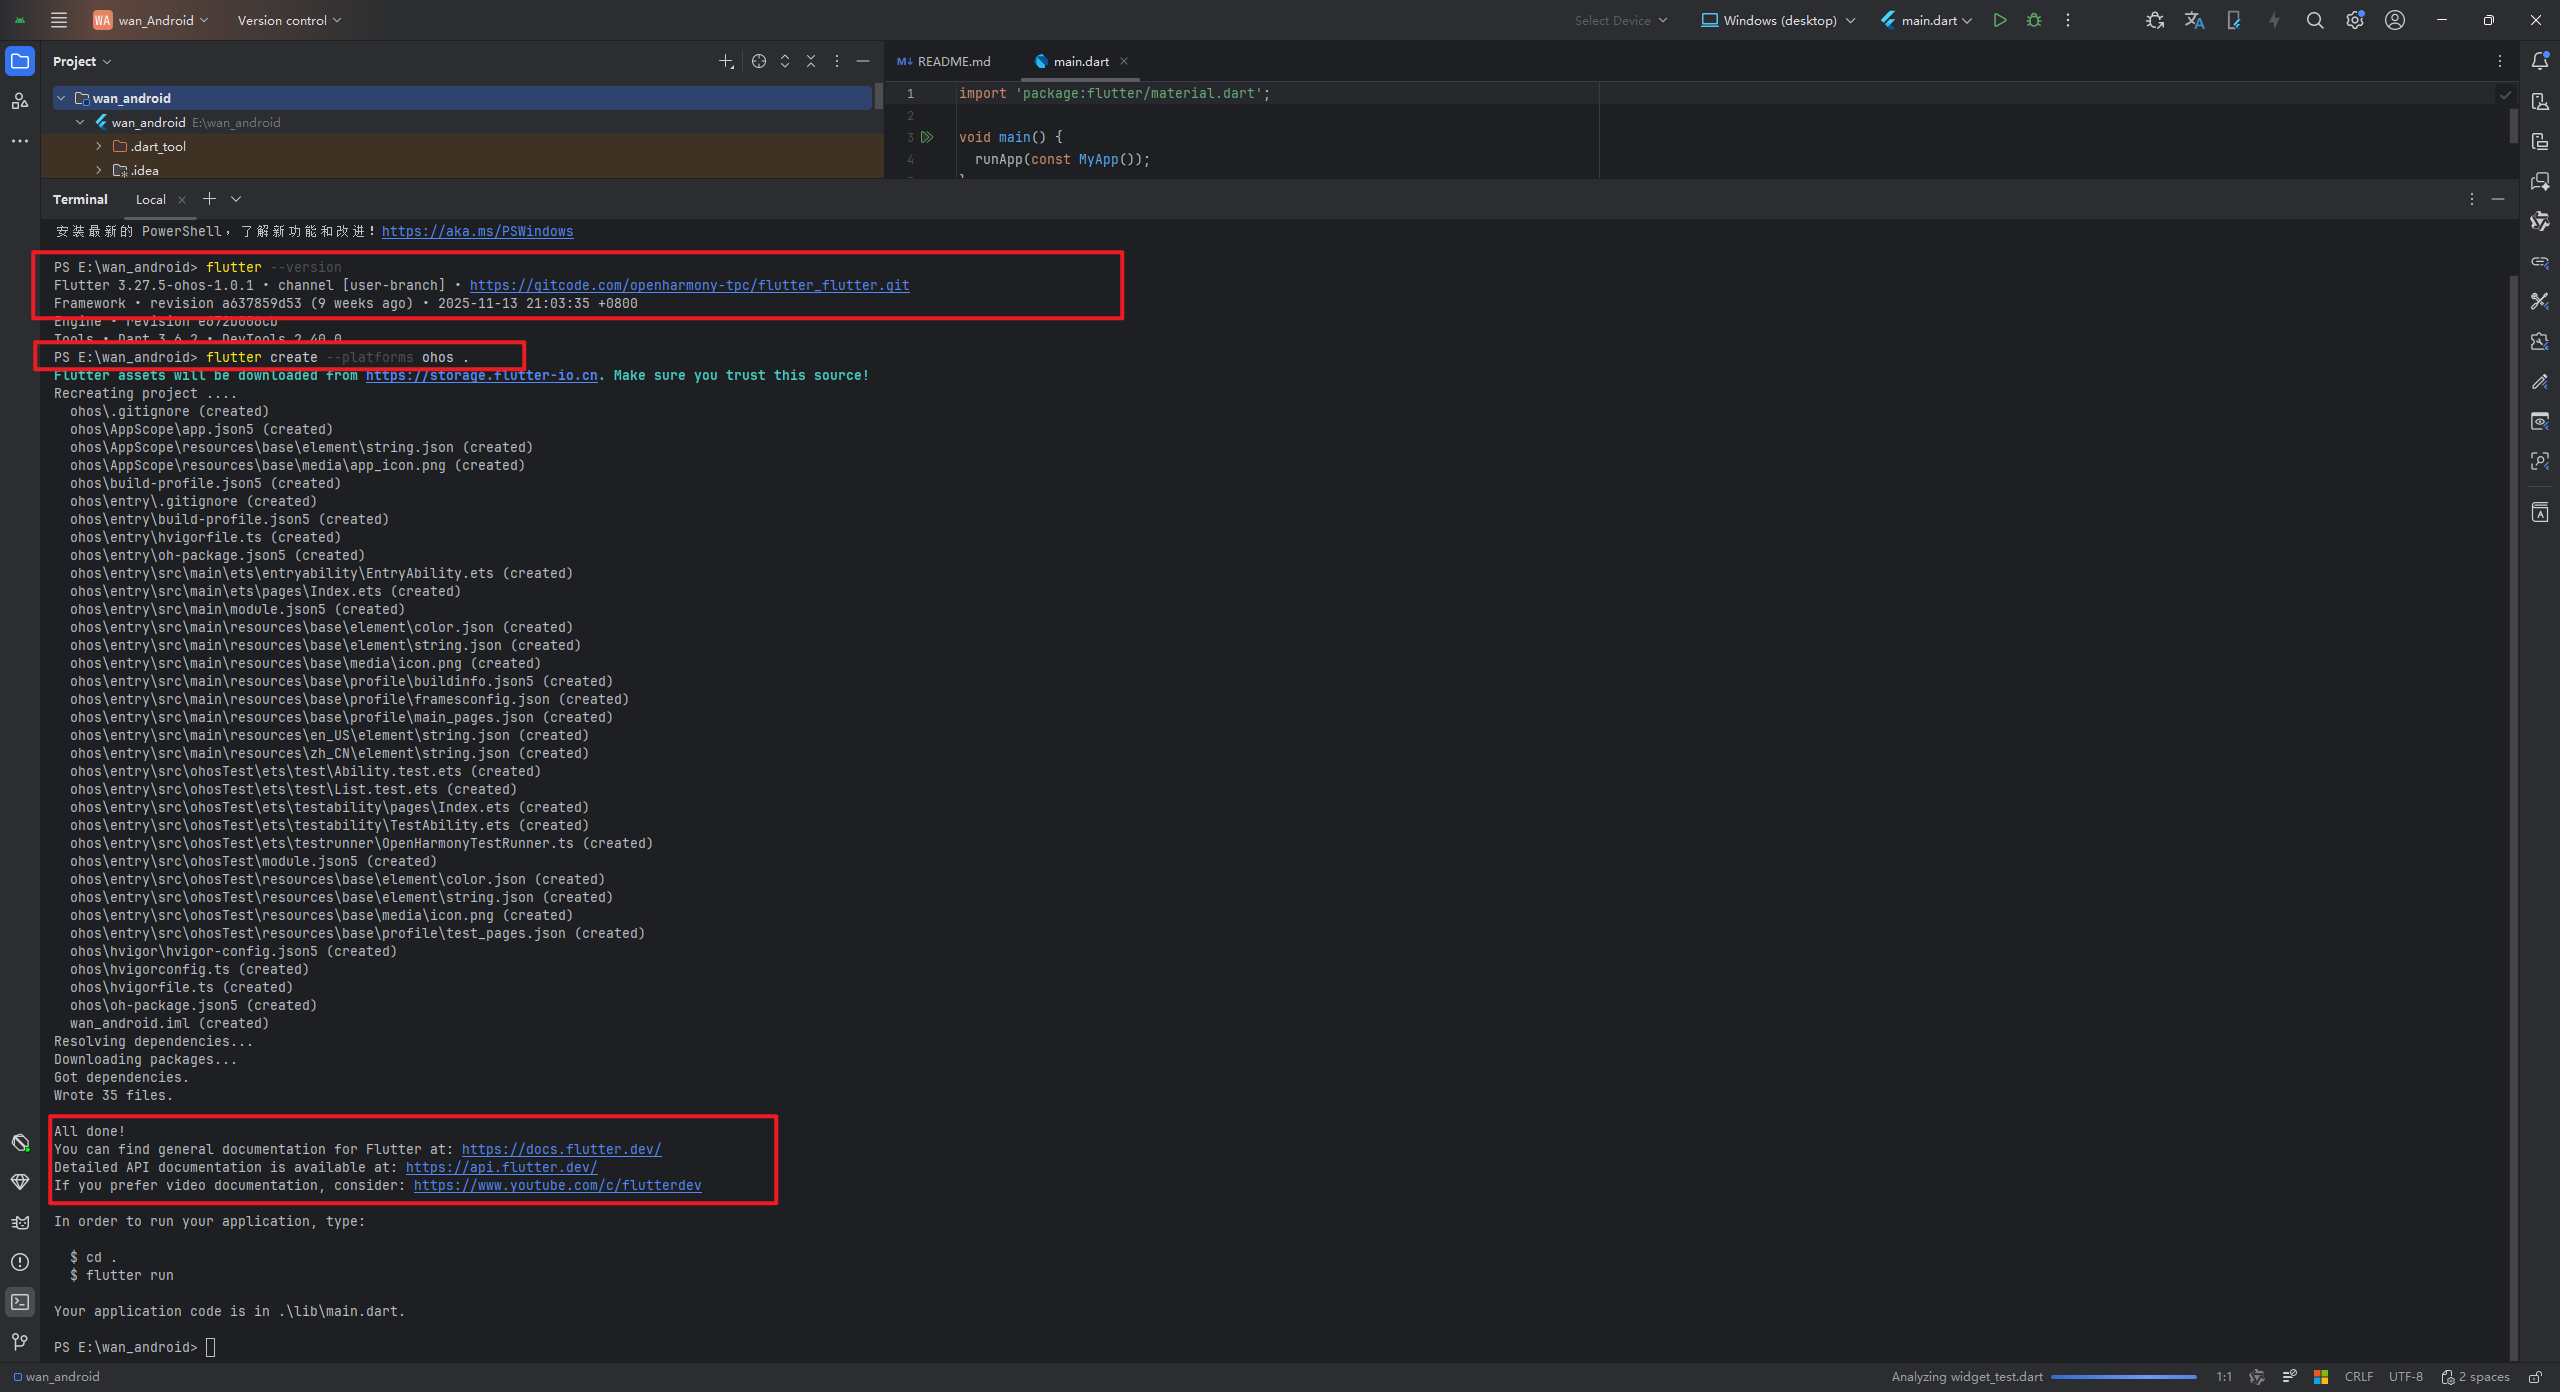Open Git tool window icon at bottom left
2560x1392 pixels.
coord(20,1341)
